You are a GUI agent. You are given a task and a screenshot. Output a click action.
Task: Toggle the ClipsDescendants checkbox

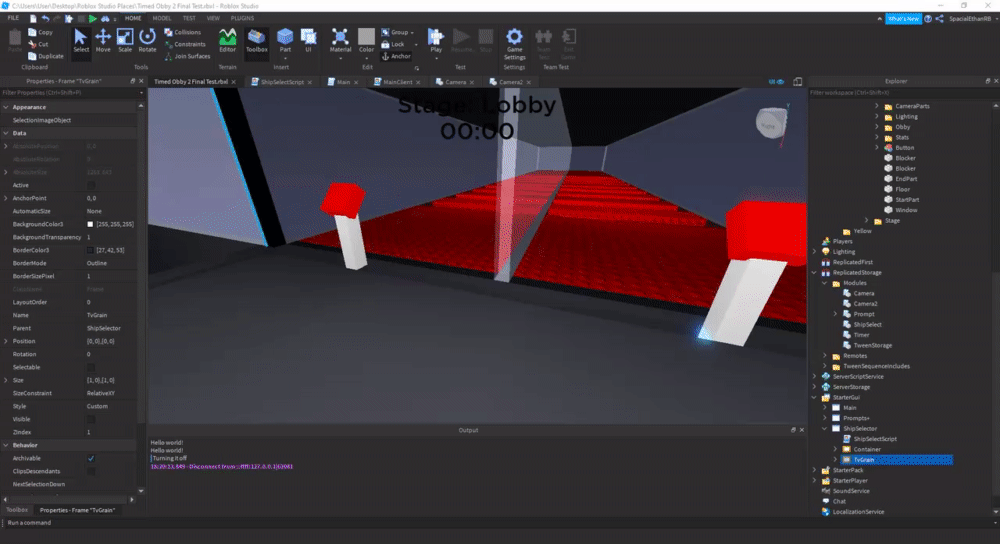point(91,471)
